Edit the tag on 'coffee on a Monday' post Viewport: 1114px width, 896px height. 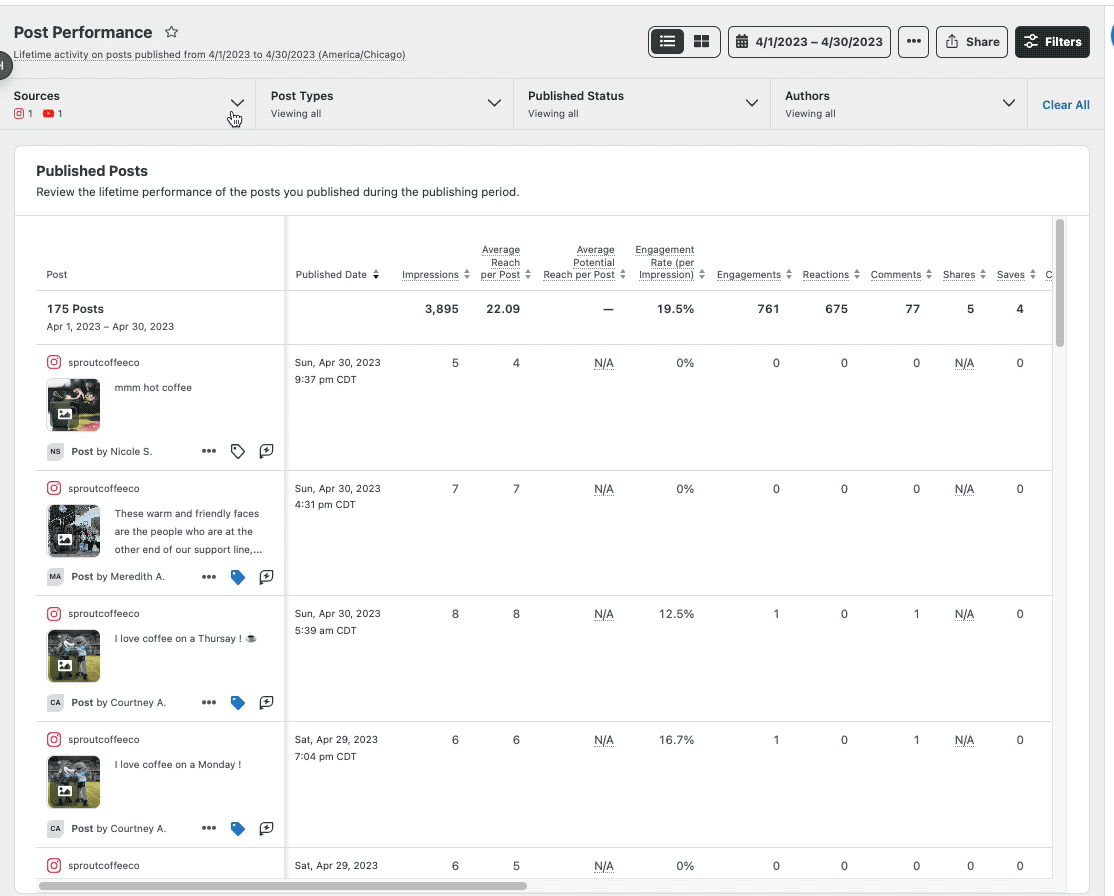coord(237,828)
